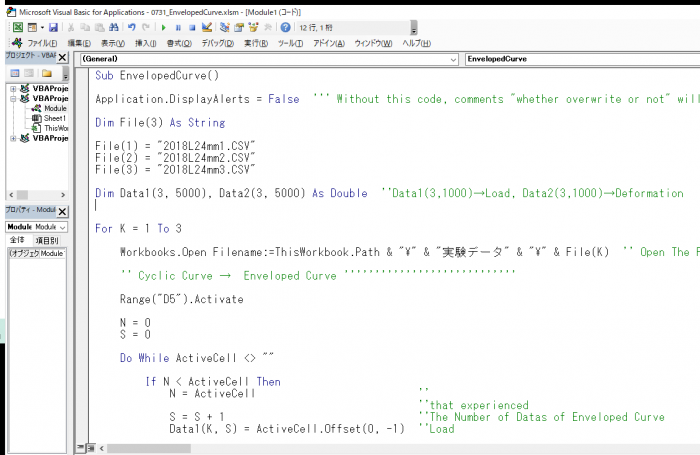700x455 pixels.
Task: Click the code pane horizontal scrollbar thumb
Action: 149,448
